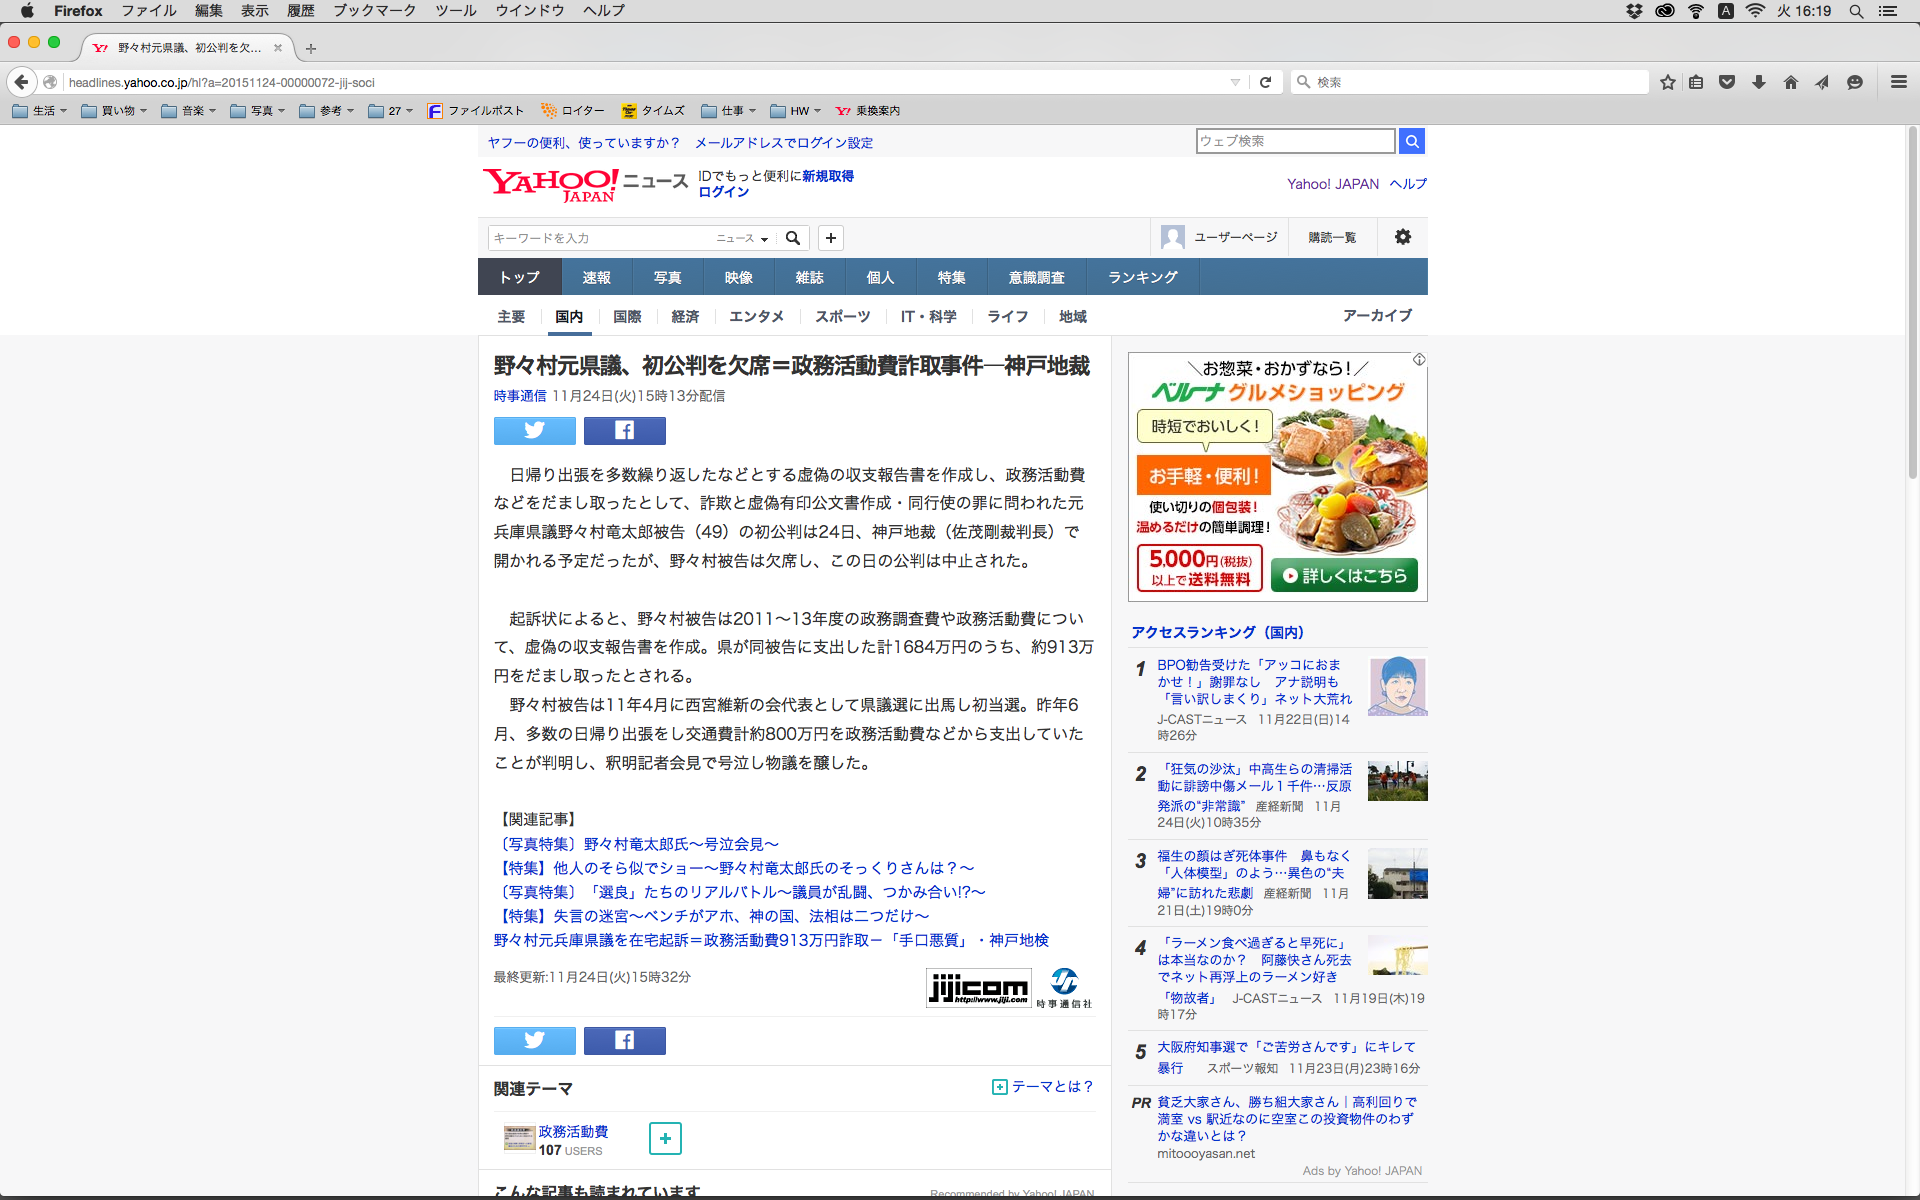Go to Firefox home icon

pyautogui.click(x=1790, y=82)
